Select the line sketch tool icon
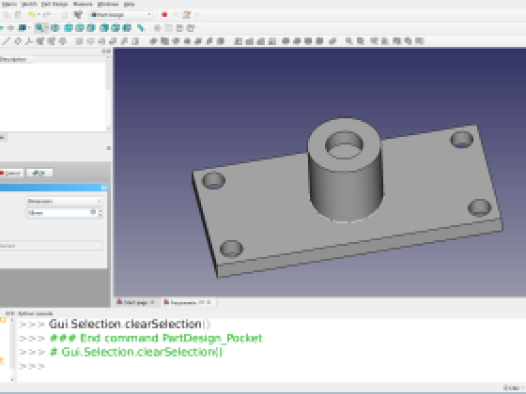 6,41
